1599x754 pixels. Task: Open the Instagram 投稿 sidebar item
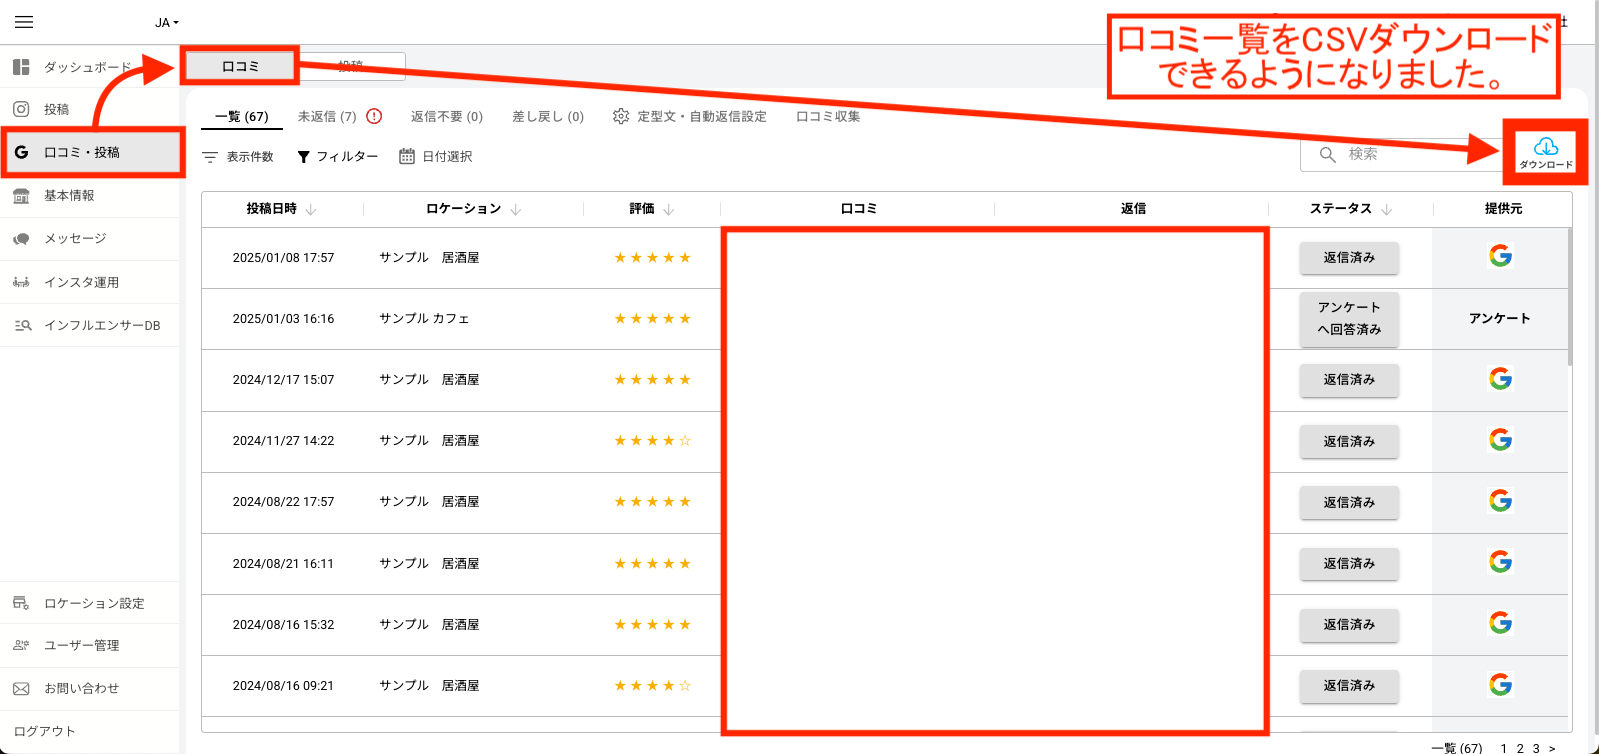56,109
